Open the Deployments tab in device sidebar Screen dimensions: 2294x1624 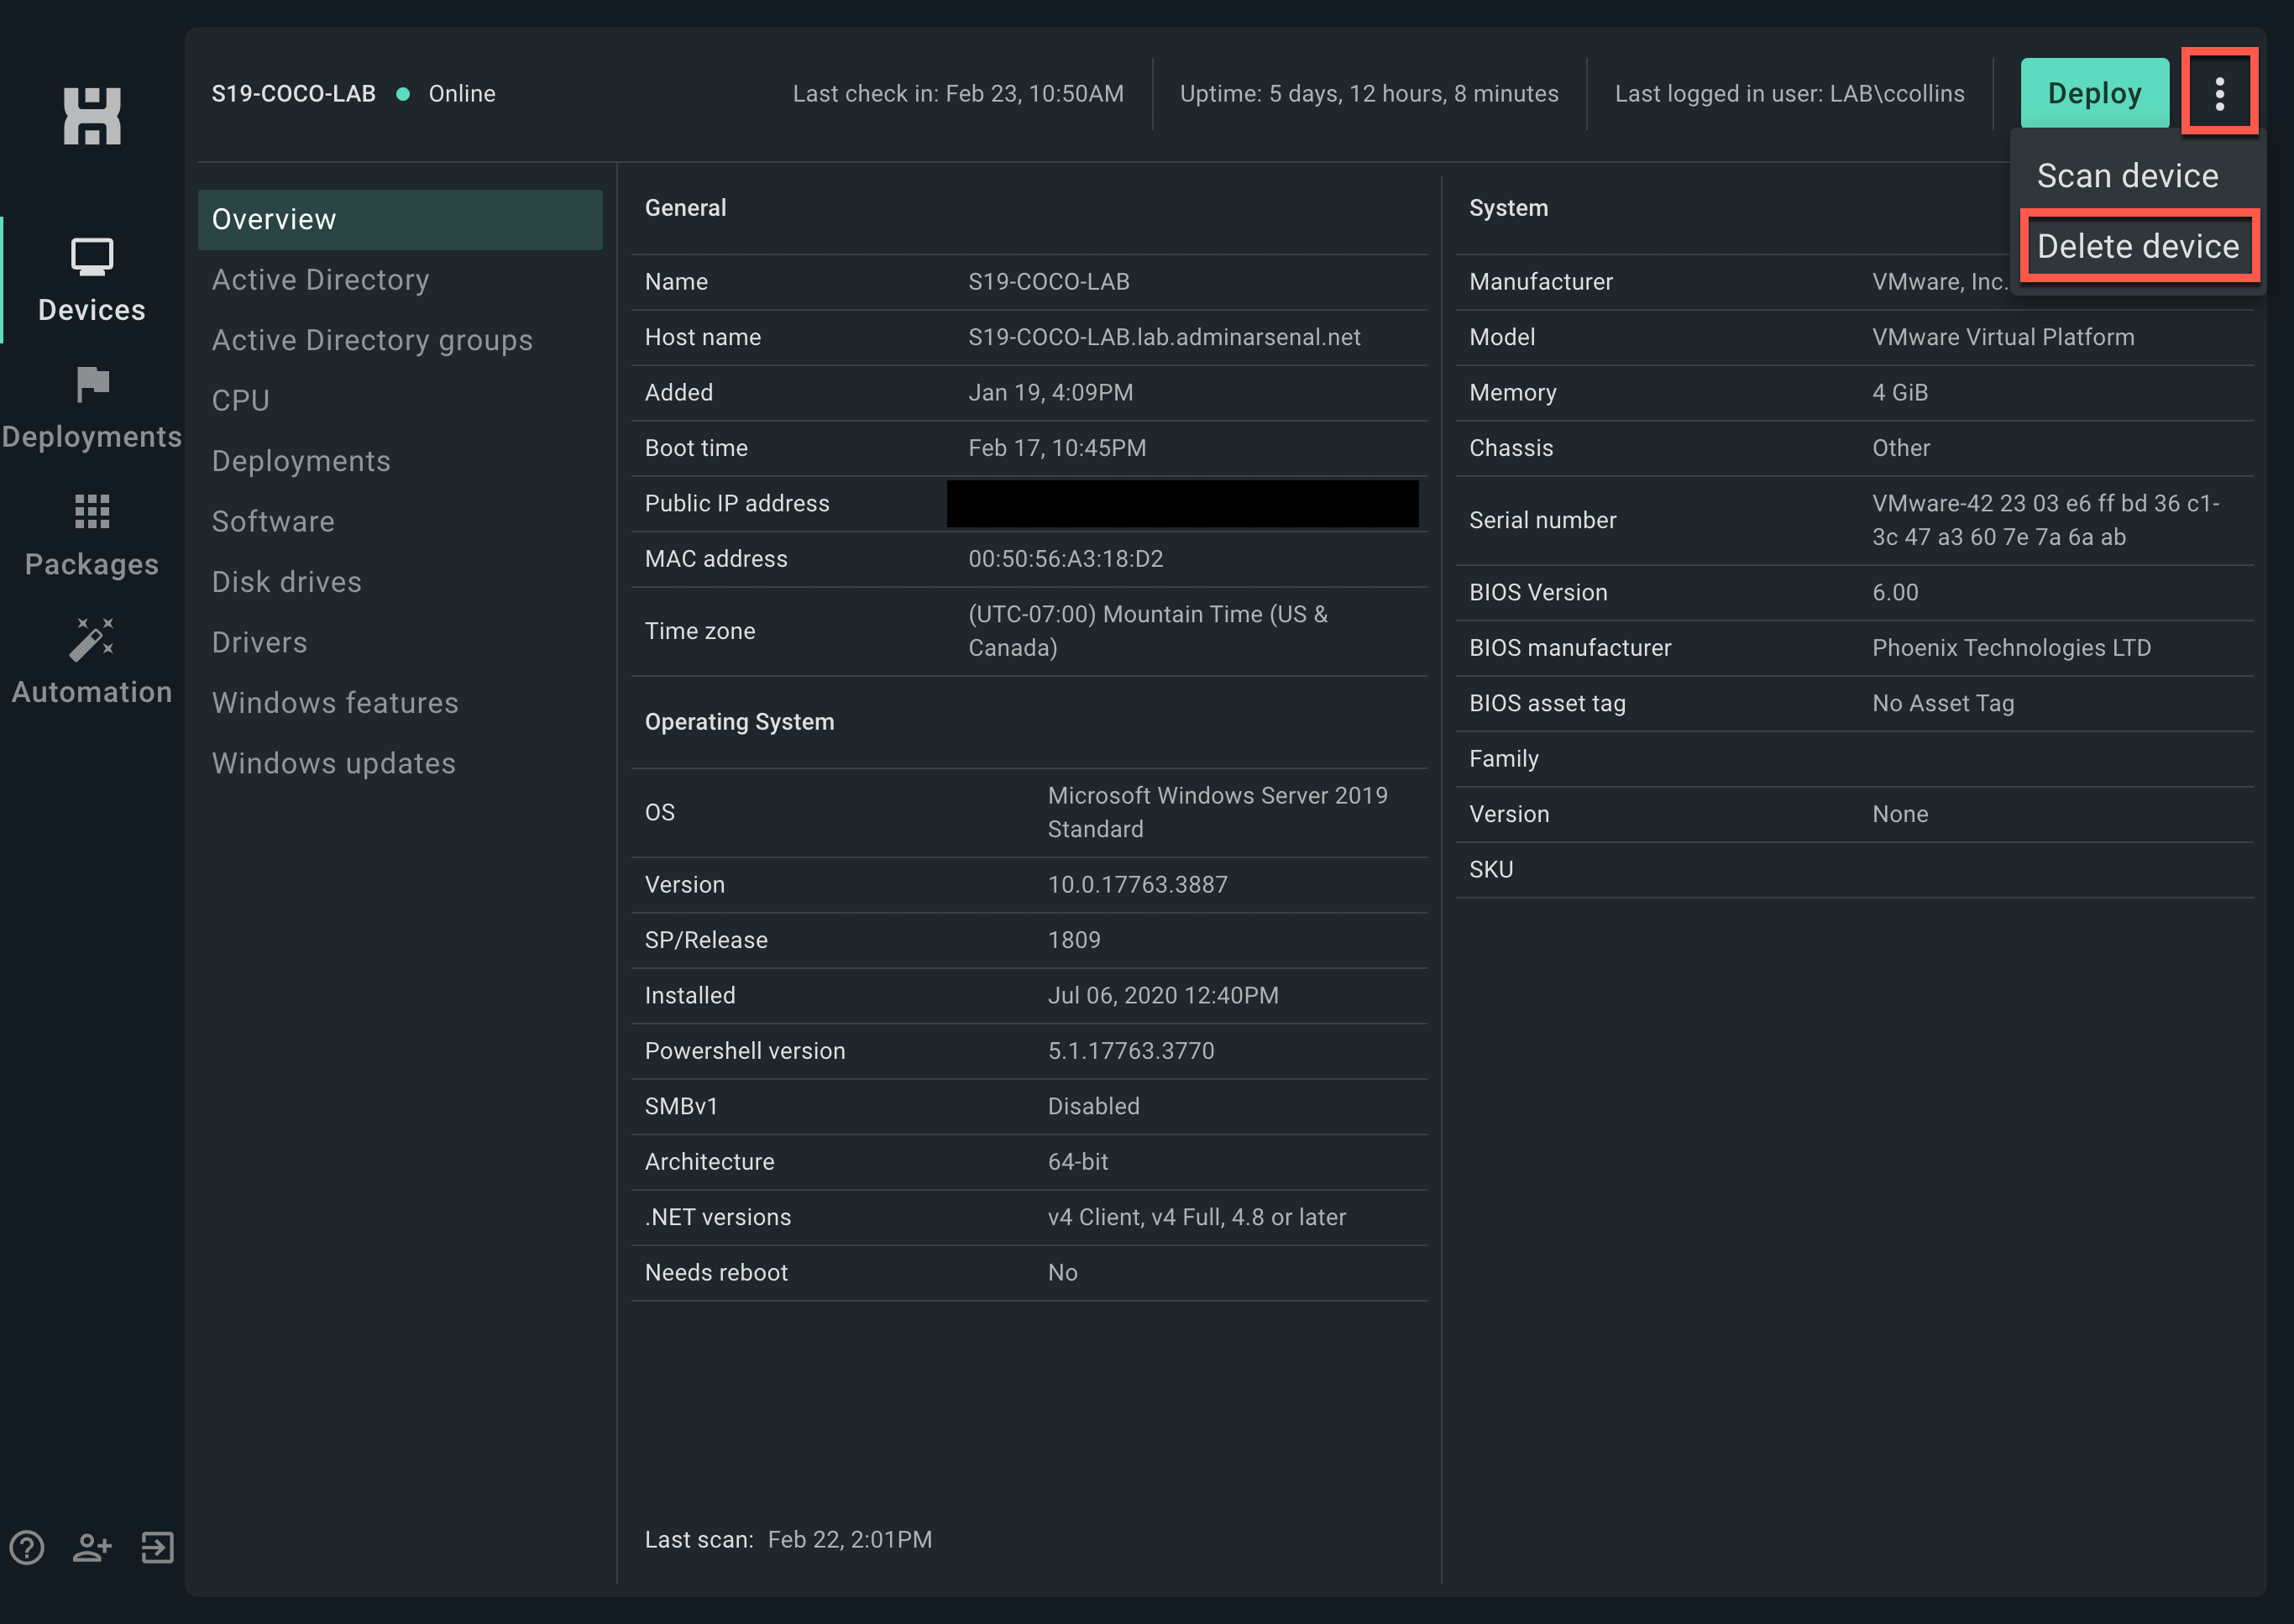coord(301,460)
